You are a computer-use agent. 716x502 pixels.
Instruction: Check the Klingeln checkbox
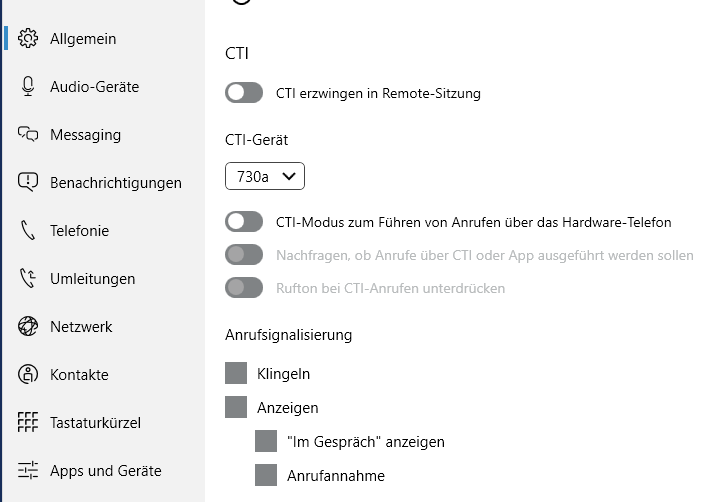[236, 373]
